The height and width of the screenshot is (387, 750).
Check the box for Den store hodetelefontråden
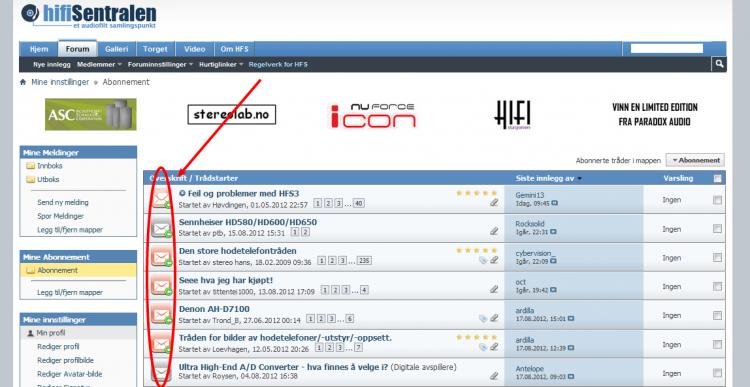click(x=717, y=257)
